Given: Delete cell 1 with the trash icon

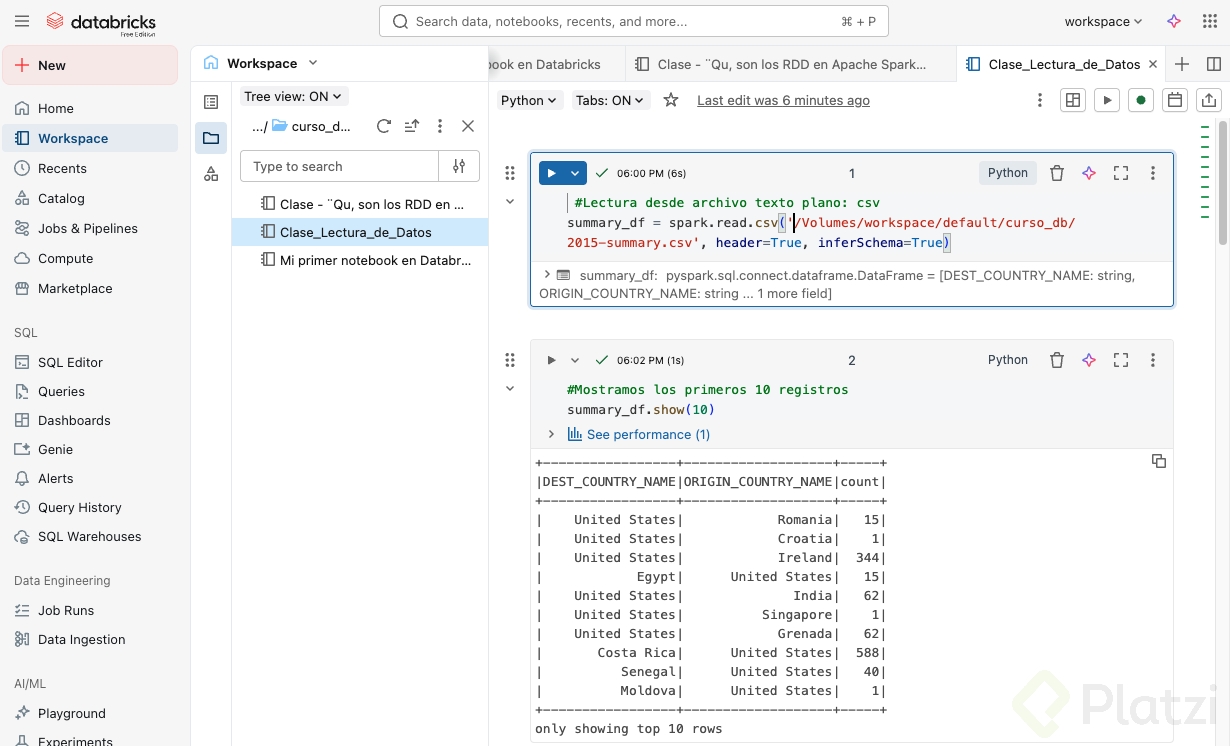Looking at the screenshot, I should click(x=1057, y=173).
